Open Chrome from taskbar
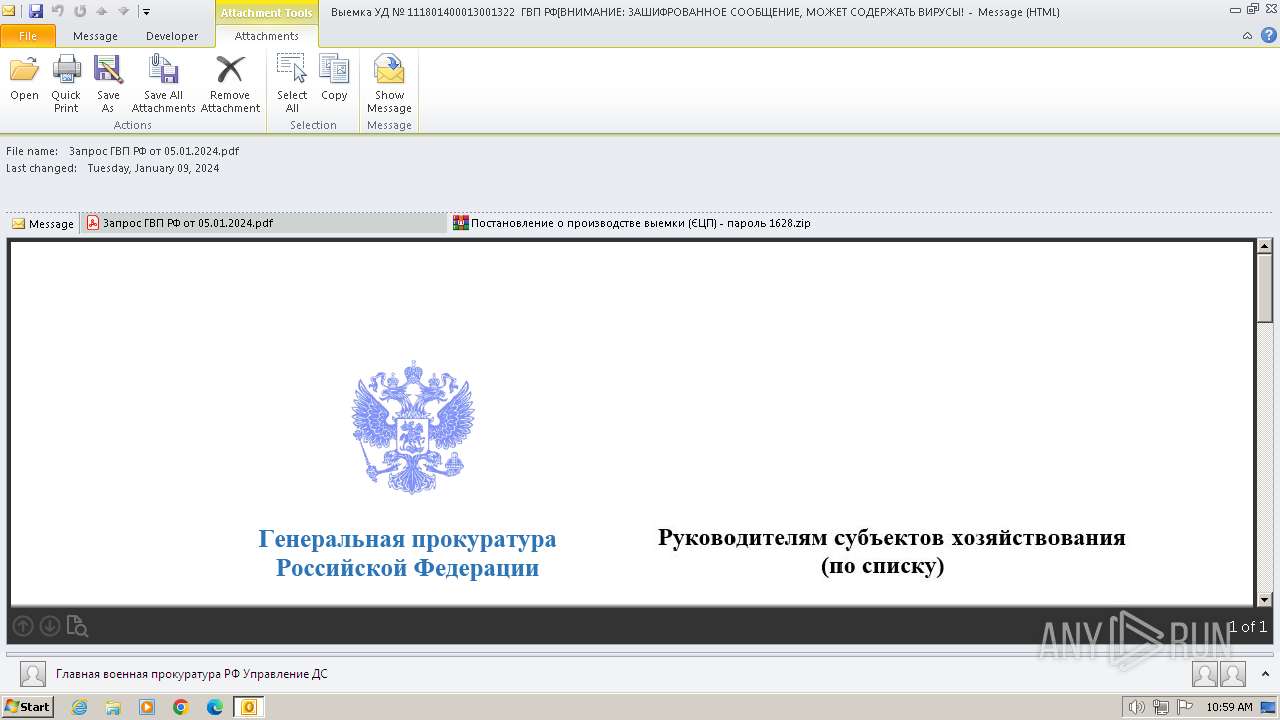Viewport: 1280px width, 720px height. tap(181, 707)
